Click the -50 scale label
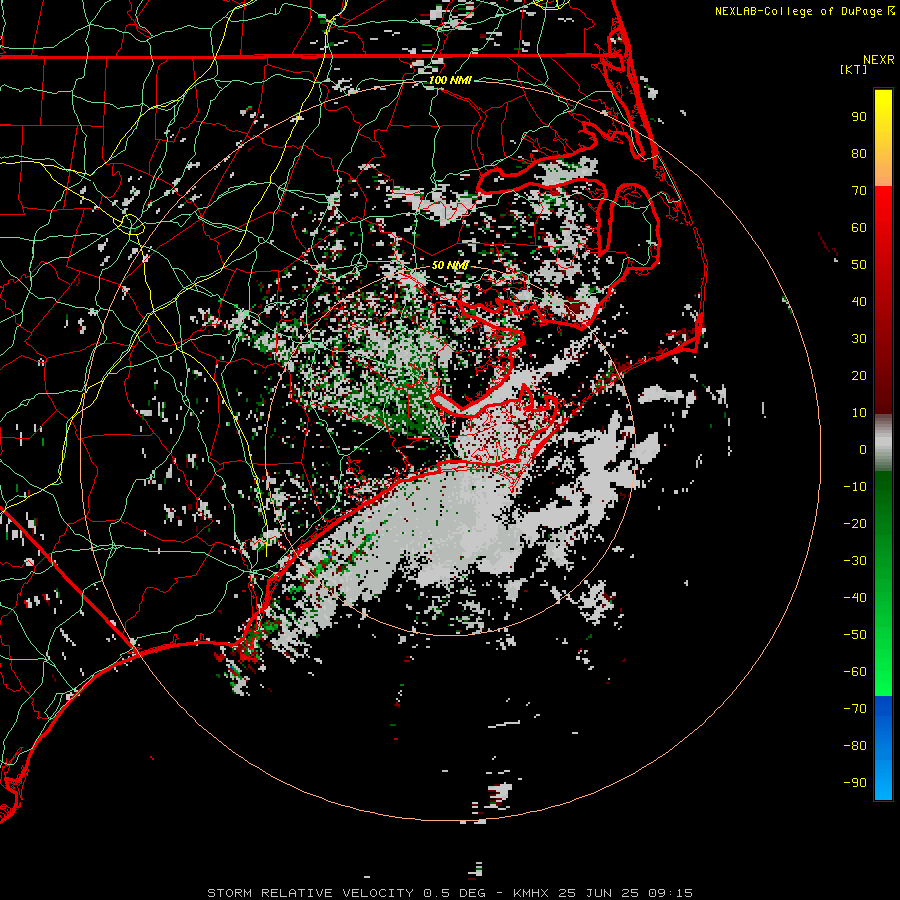The width and height of the screenshot is (900, 900). point(855,635)
